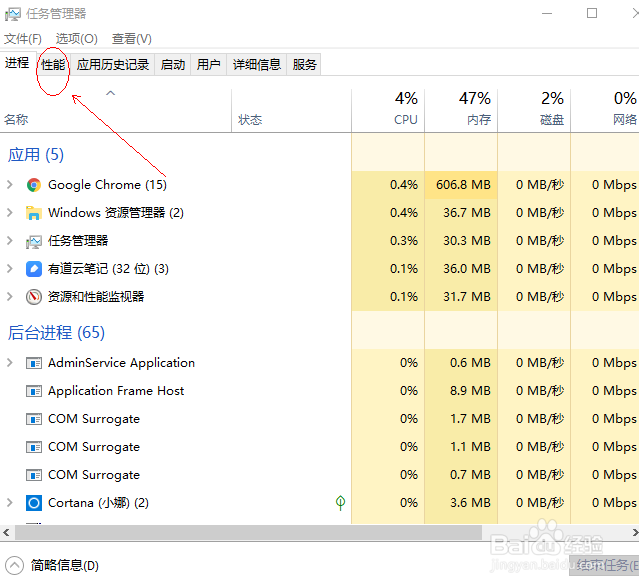Select the 有道云笔记 (32 位) (3) row name

(108, 269)
